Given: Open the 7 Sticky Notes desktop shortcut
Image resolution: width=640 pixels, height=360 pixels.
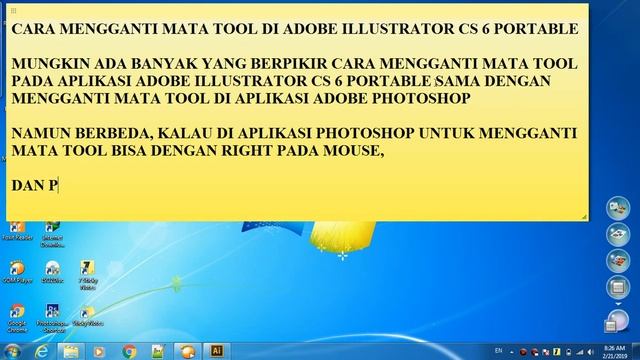Looking at the screenshot, I should tap(87, 276).
